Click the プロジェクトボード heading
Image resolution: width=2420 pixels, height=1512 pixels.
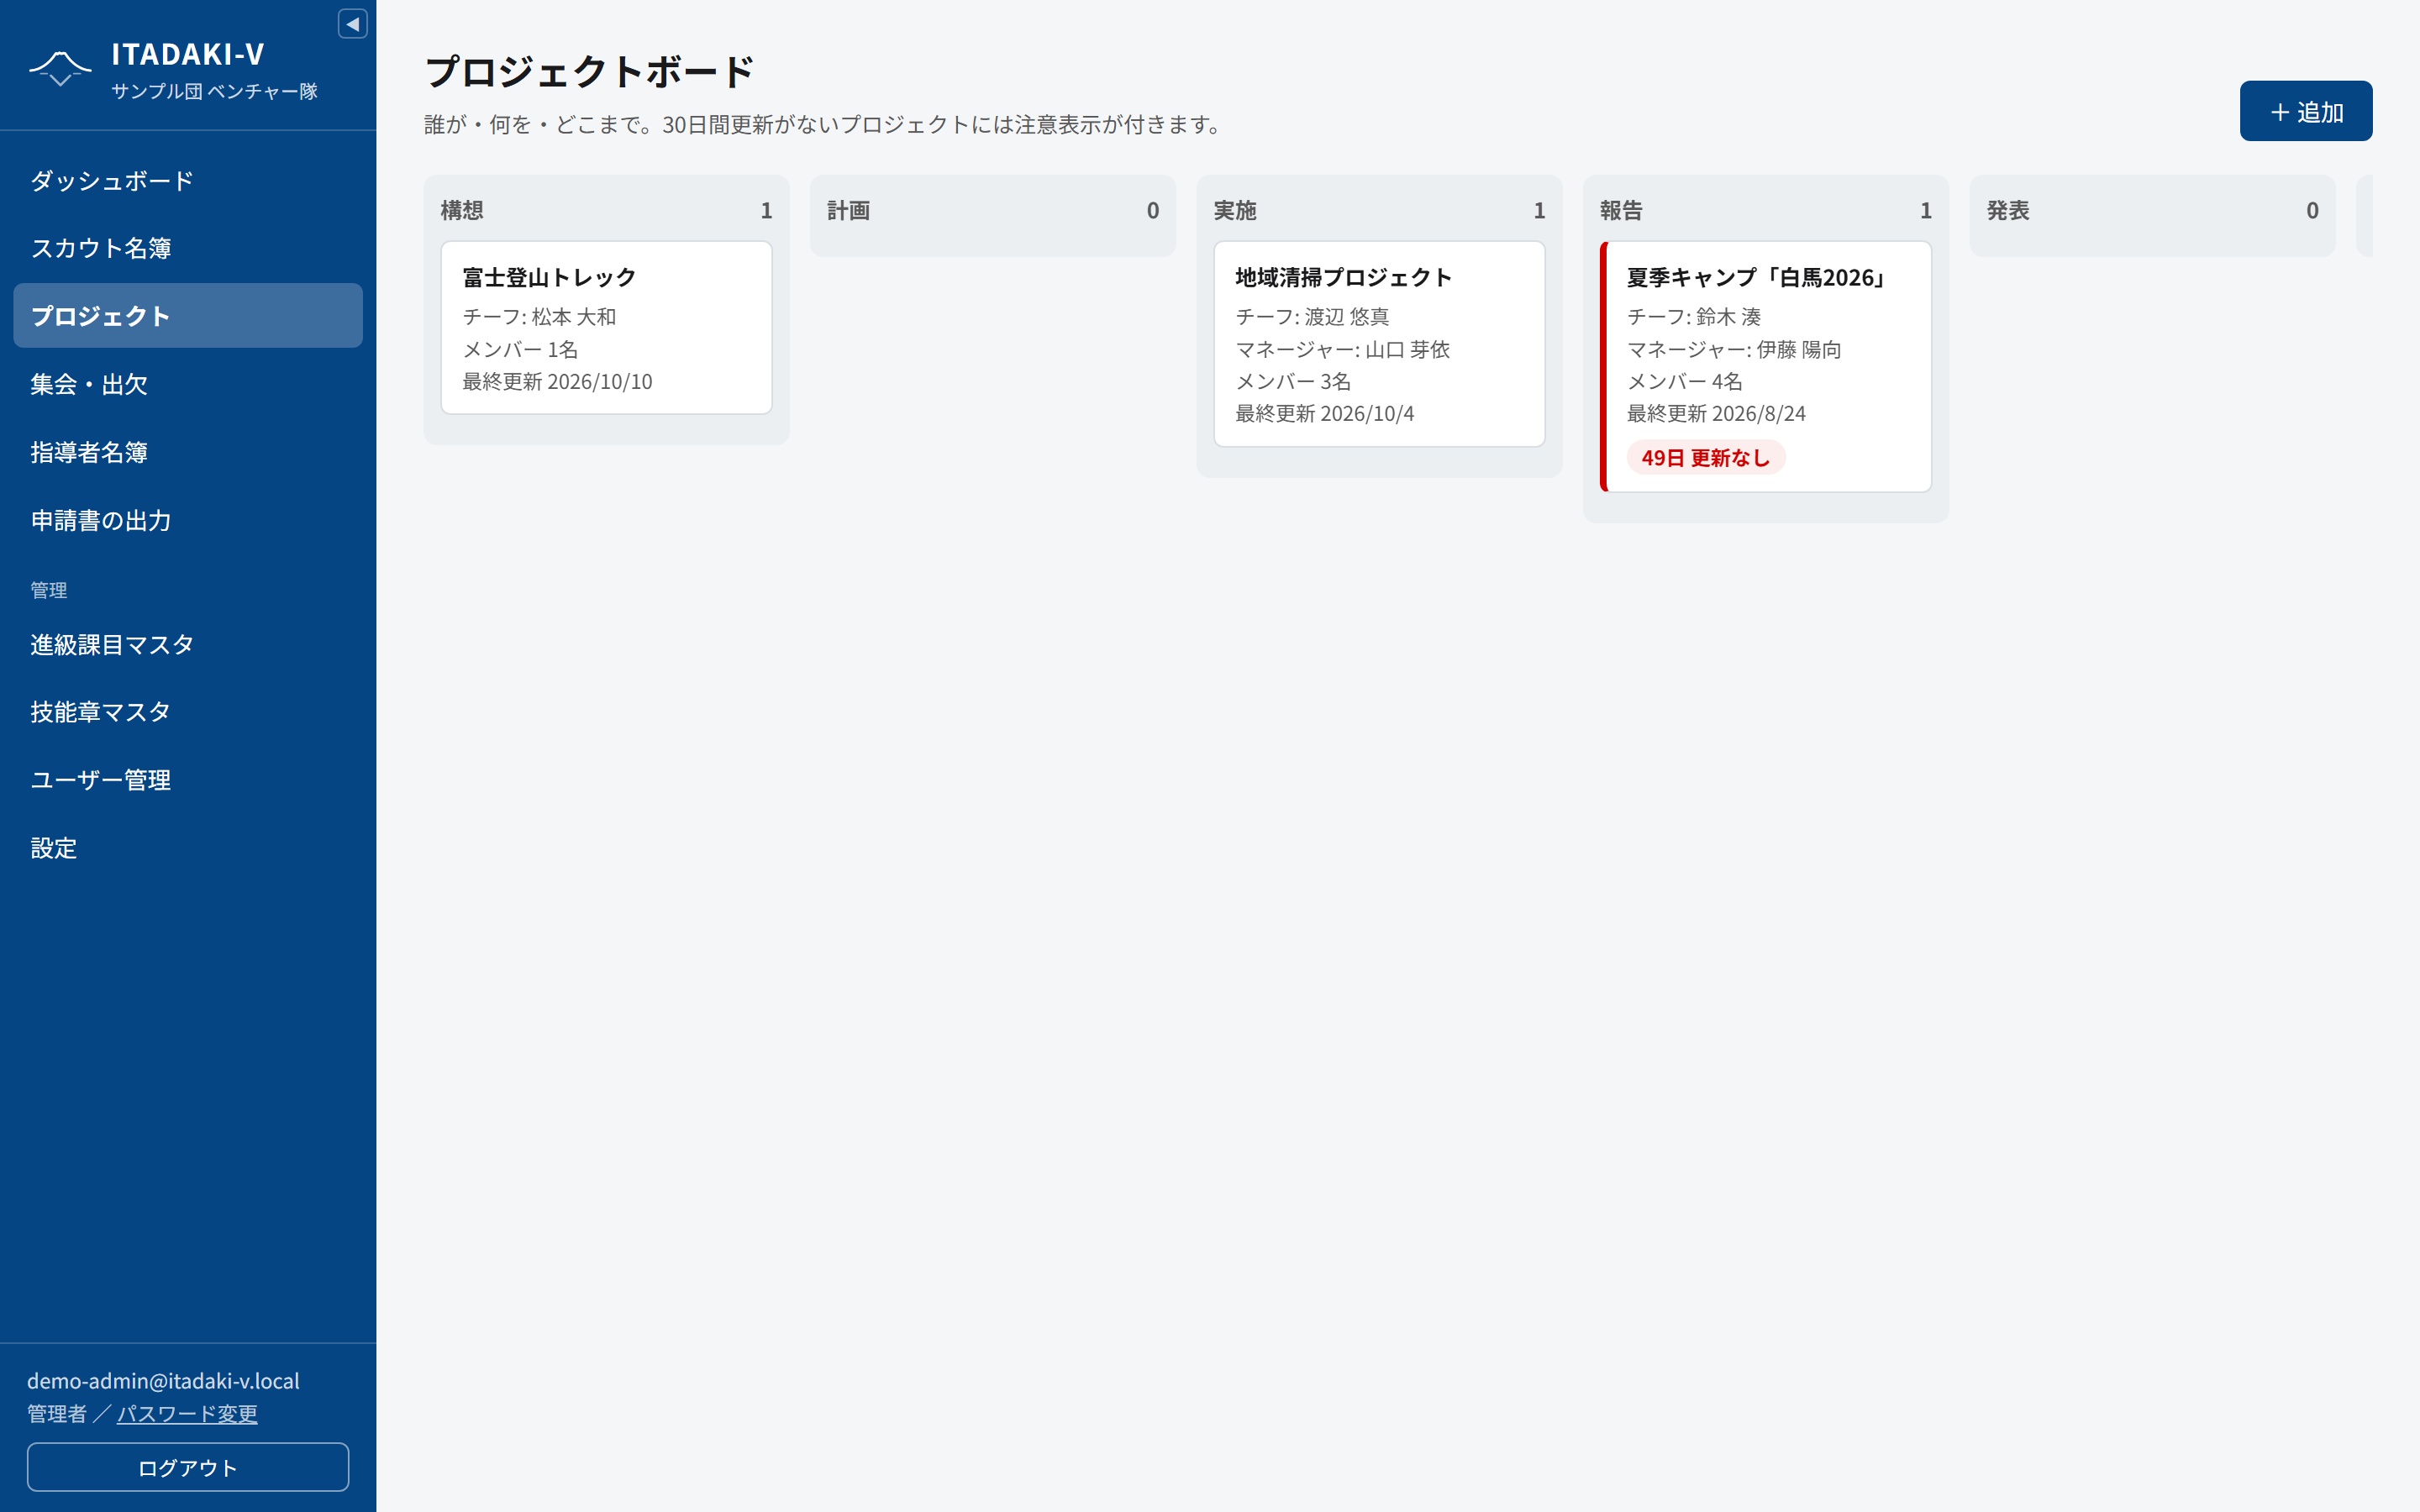589,72
